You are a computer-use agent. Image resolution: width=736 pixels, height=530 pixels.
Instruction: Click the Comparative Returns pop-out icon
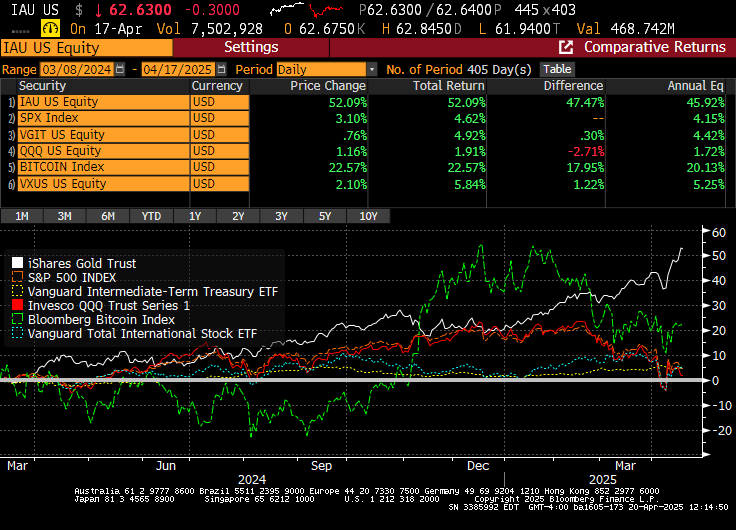tap(566, 47)
